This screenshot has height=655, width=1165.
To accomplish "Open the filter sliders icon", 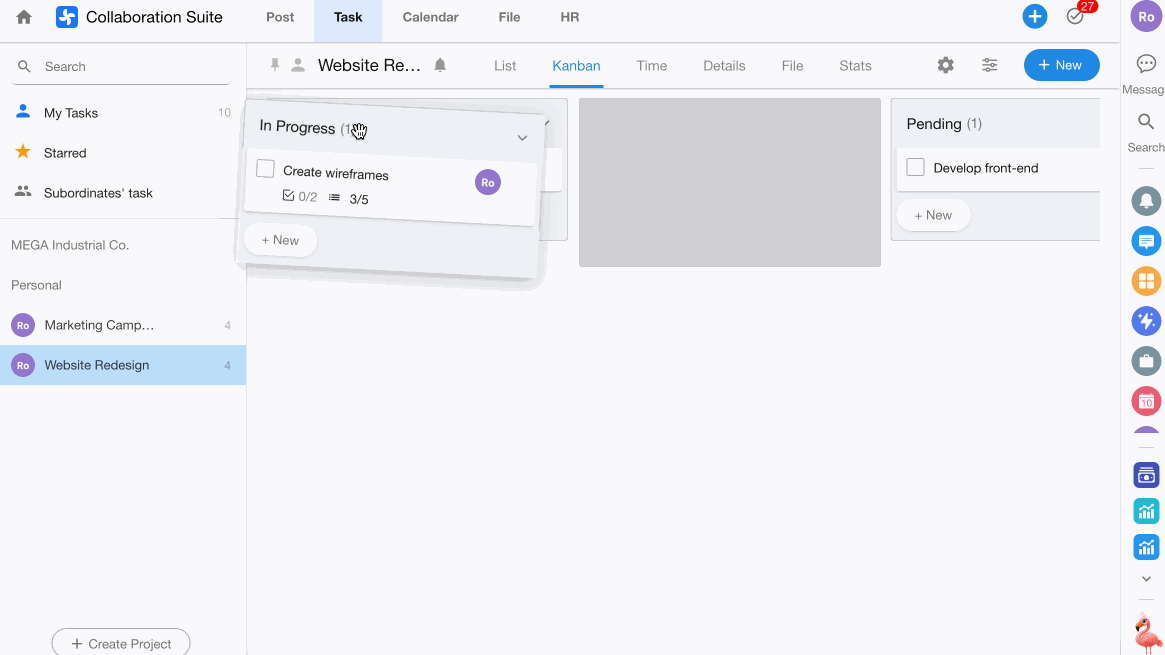I will [x=989, y=66].
